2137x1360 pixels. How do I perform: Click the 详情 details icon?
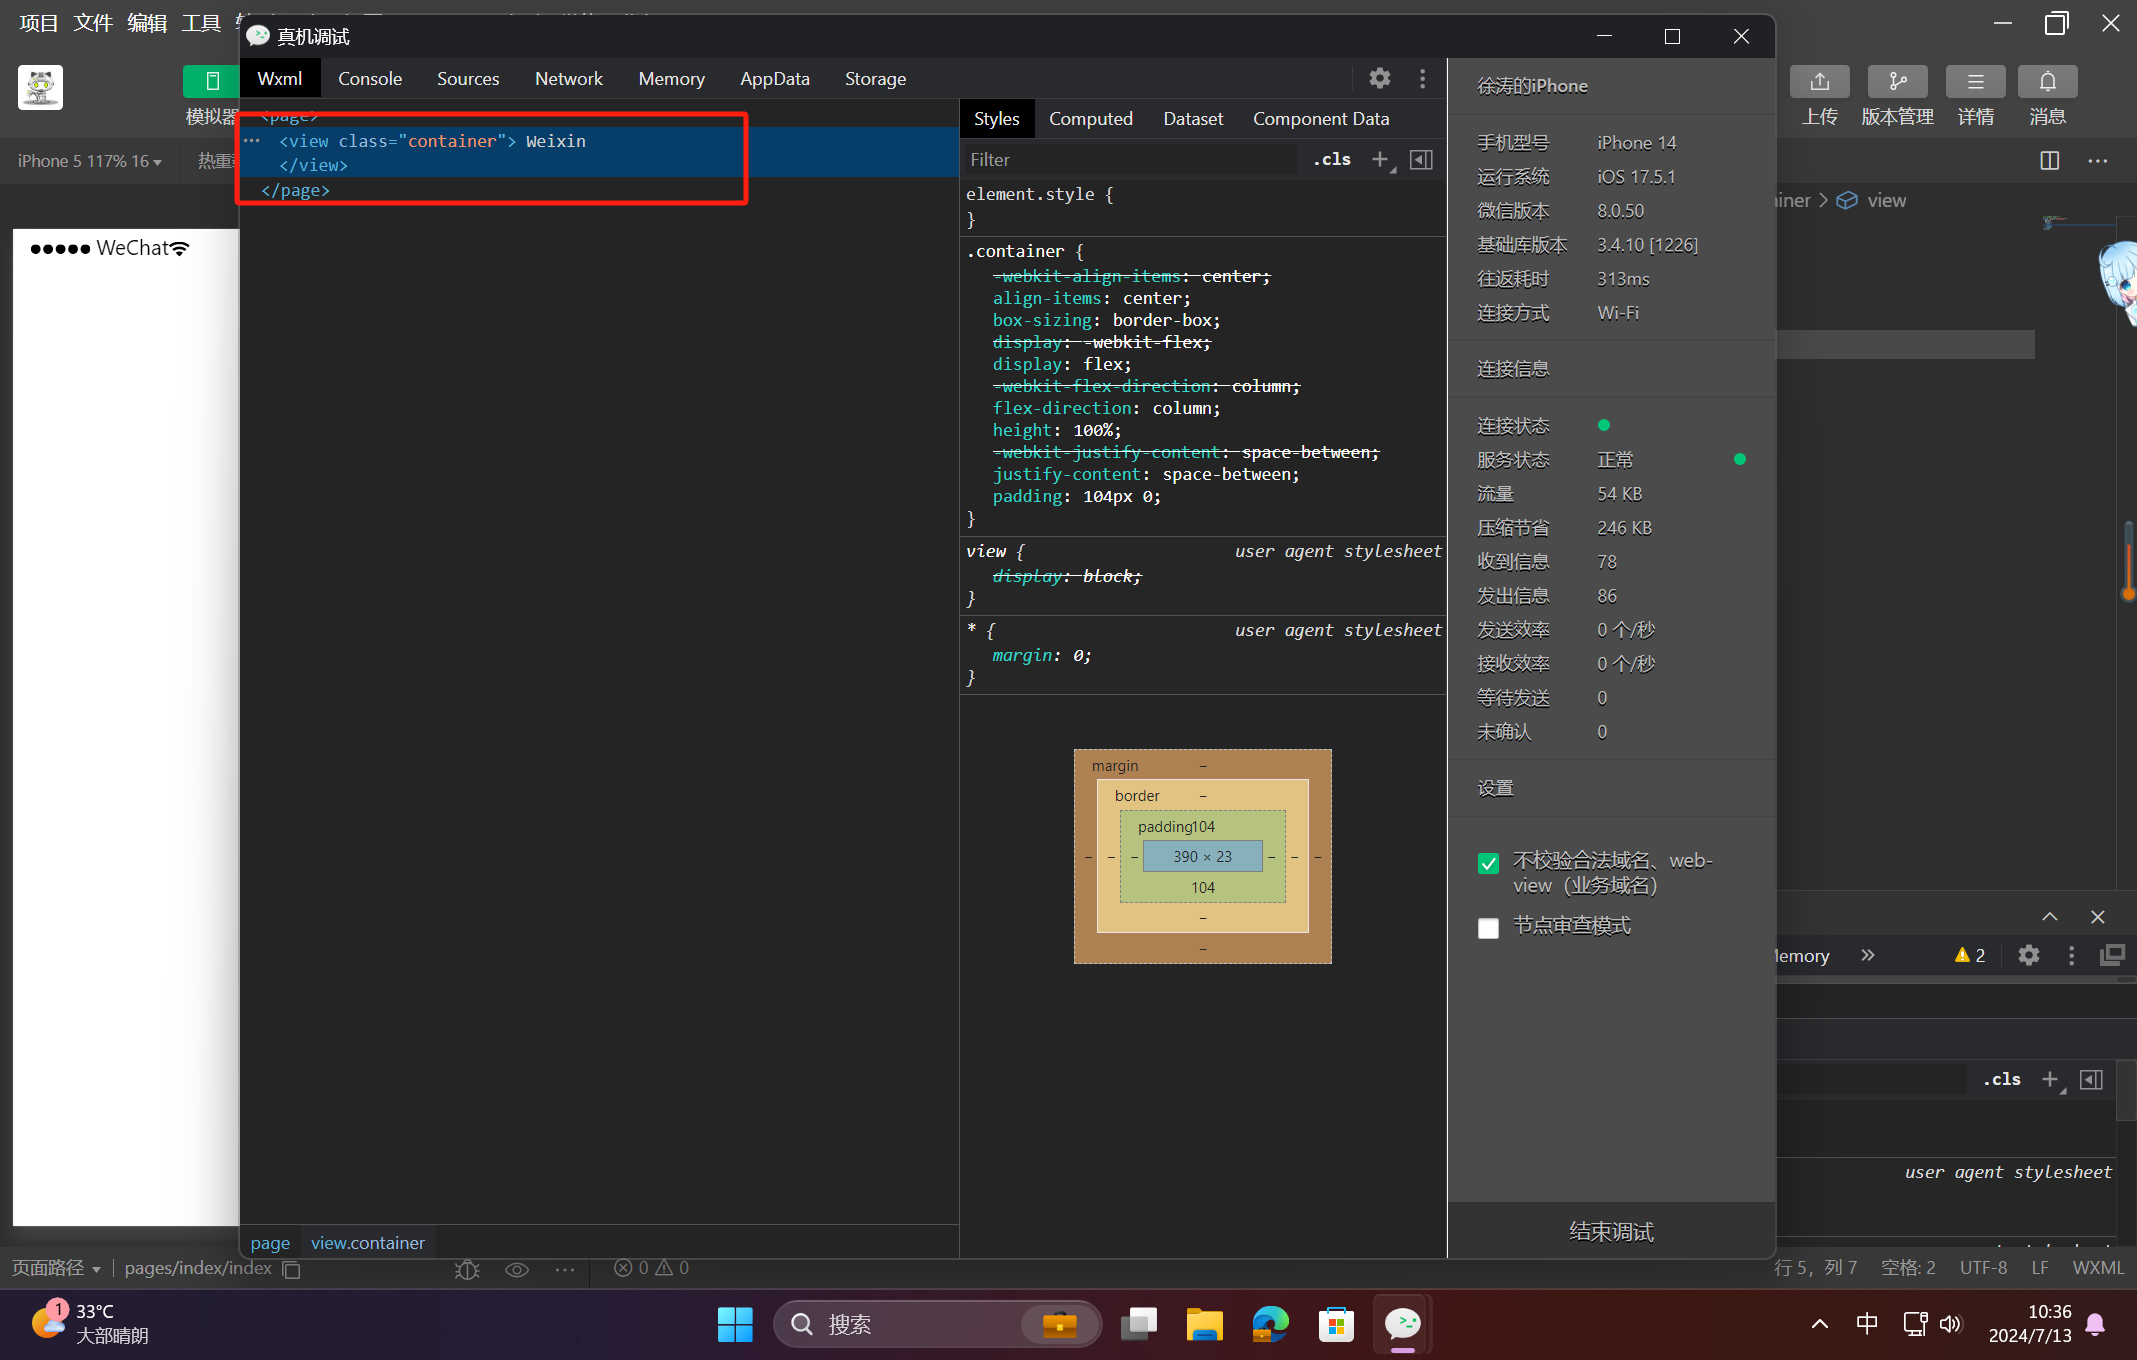[1975, 82]
